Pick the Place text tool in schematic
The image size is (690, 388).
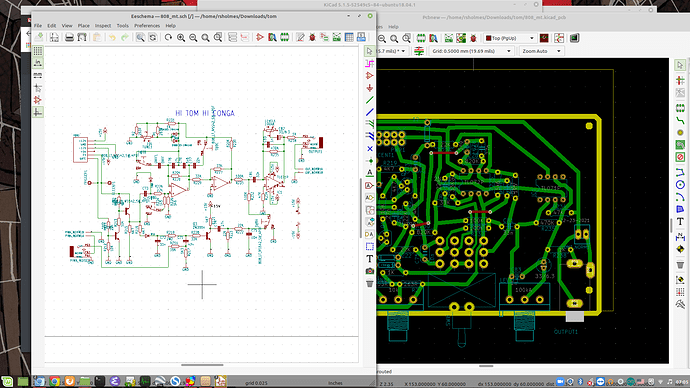(x=370, y=259)
